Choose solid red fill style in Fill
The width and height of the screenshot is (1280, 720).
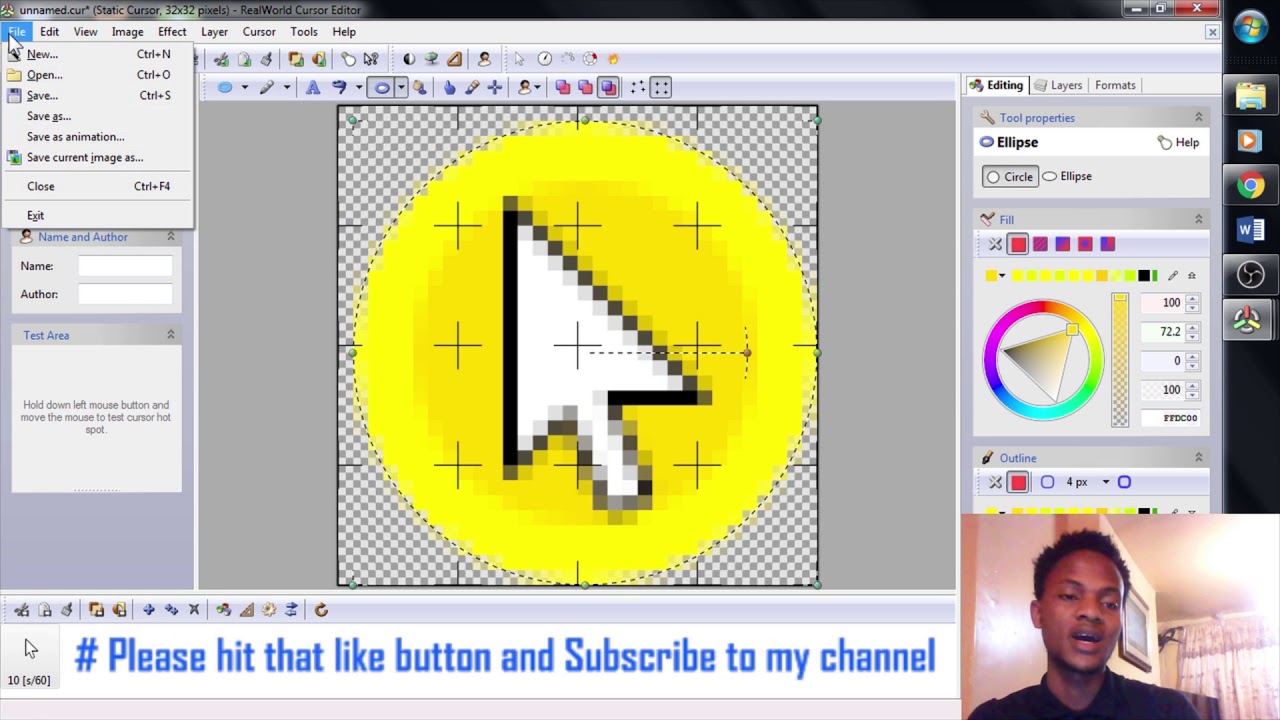point(1018,244)
